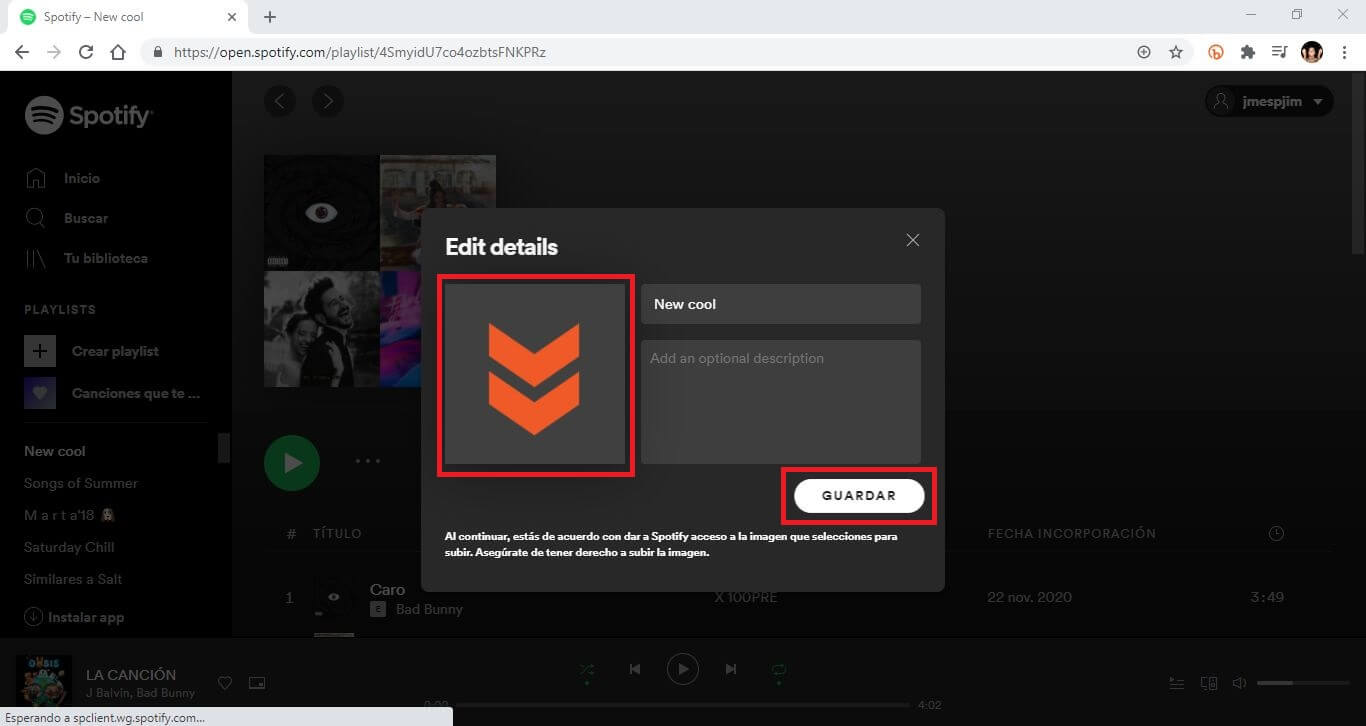This screenshot has height=726, width=1366.
Task: Mute with the volume speaker icon
Action: coord(1239,683)
